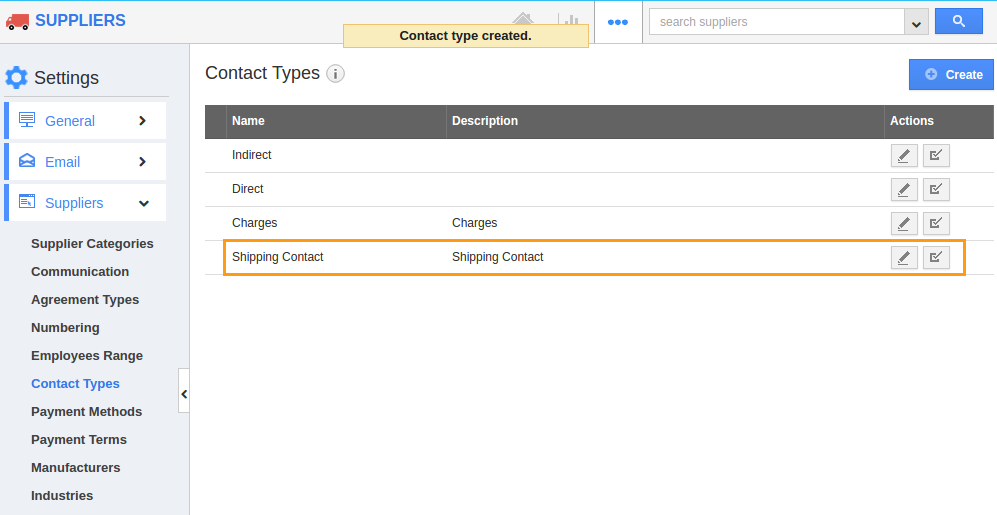This screenshot has height=515, width=997.
Task: Open Industries settings
Action: pos(62,495)
